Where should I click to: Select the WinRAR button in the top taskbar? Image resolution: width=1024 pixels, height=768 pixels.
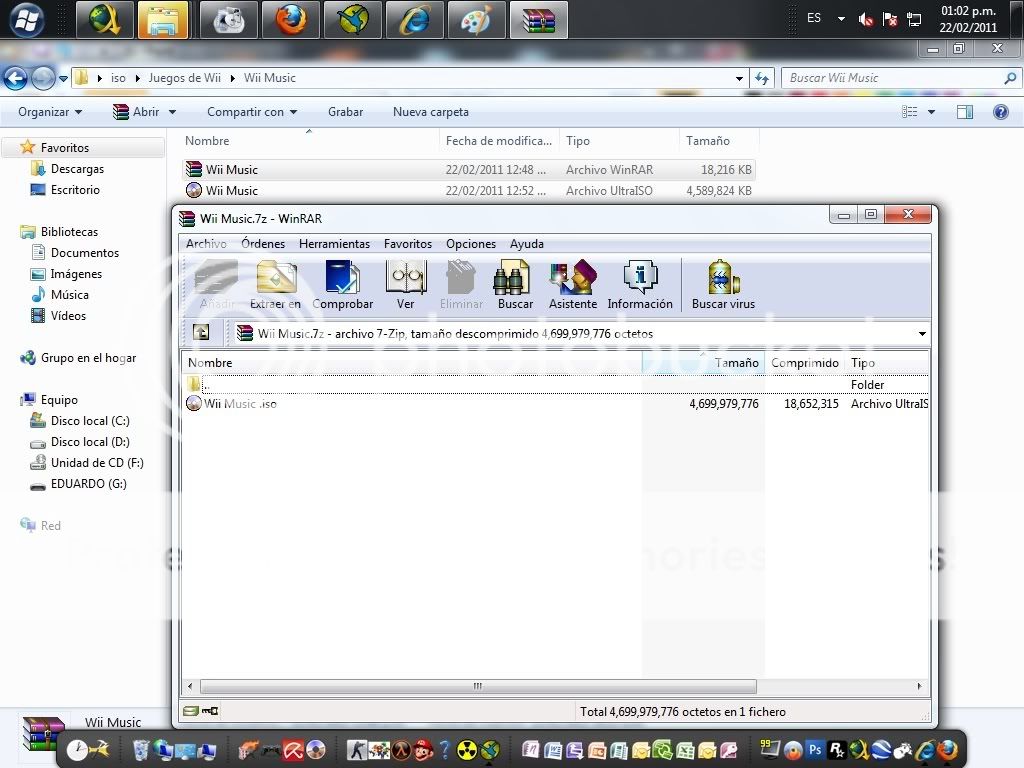(x=538, y=20)
